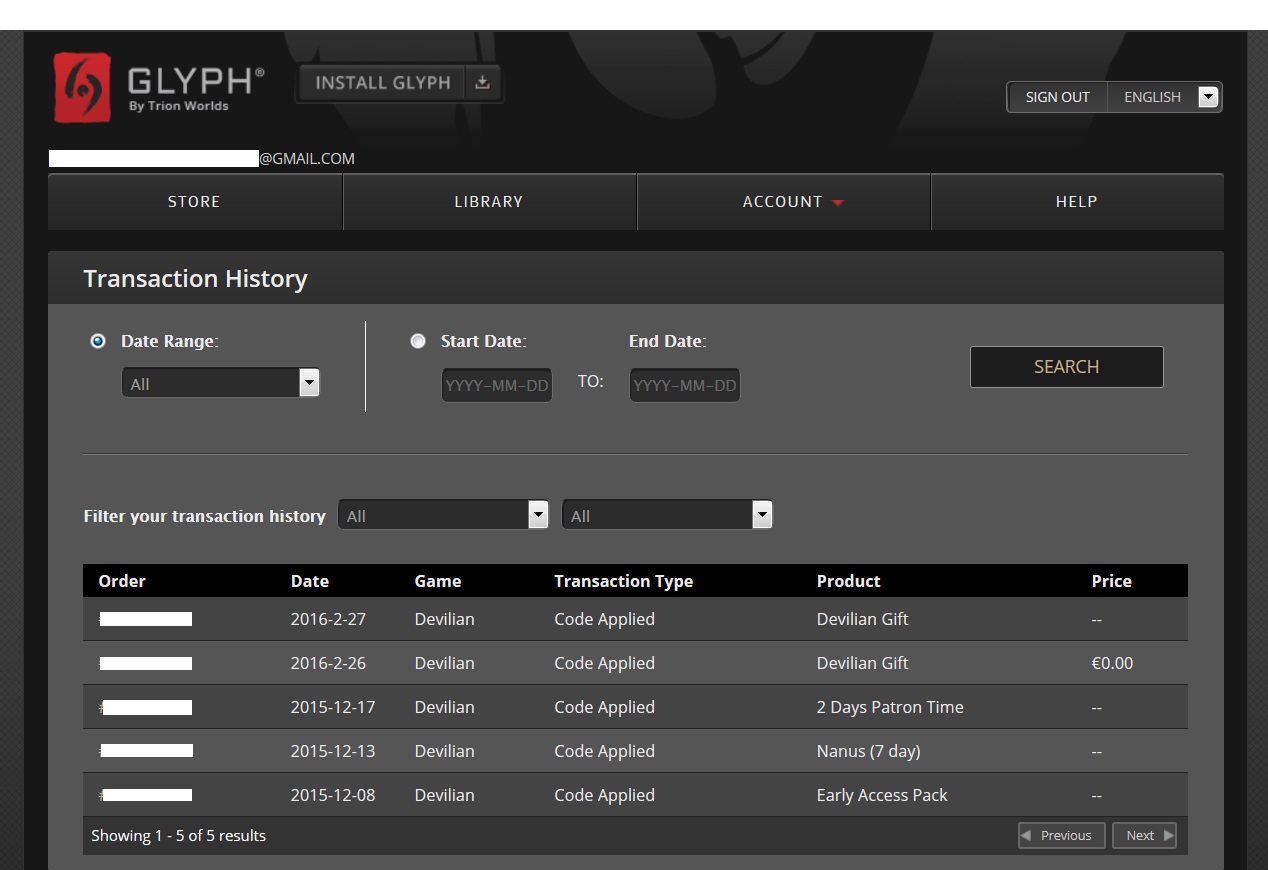Click the Glyph logo by Trion Worlds
Viewport: 1268px width, 870px height.
pyautogui.click(x=159, y=88)
